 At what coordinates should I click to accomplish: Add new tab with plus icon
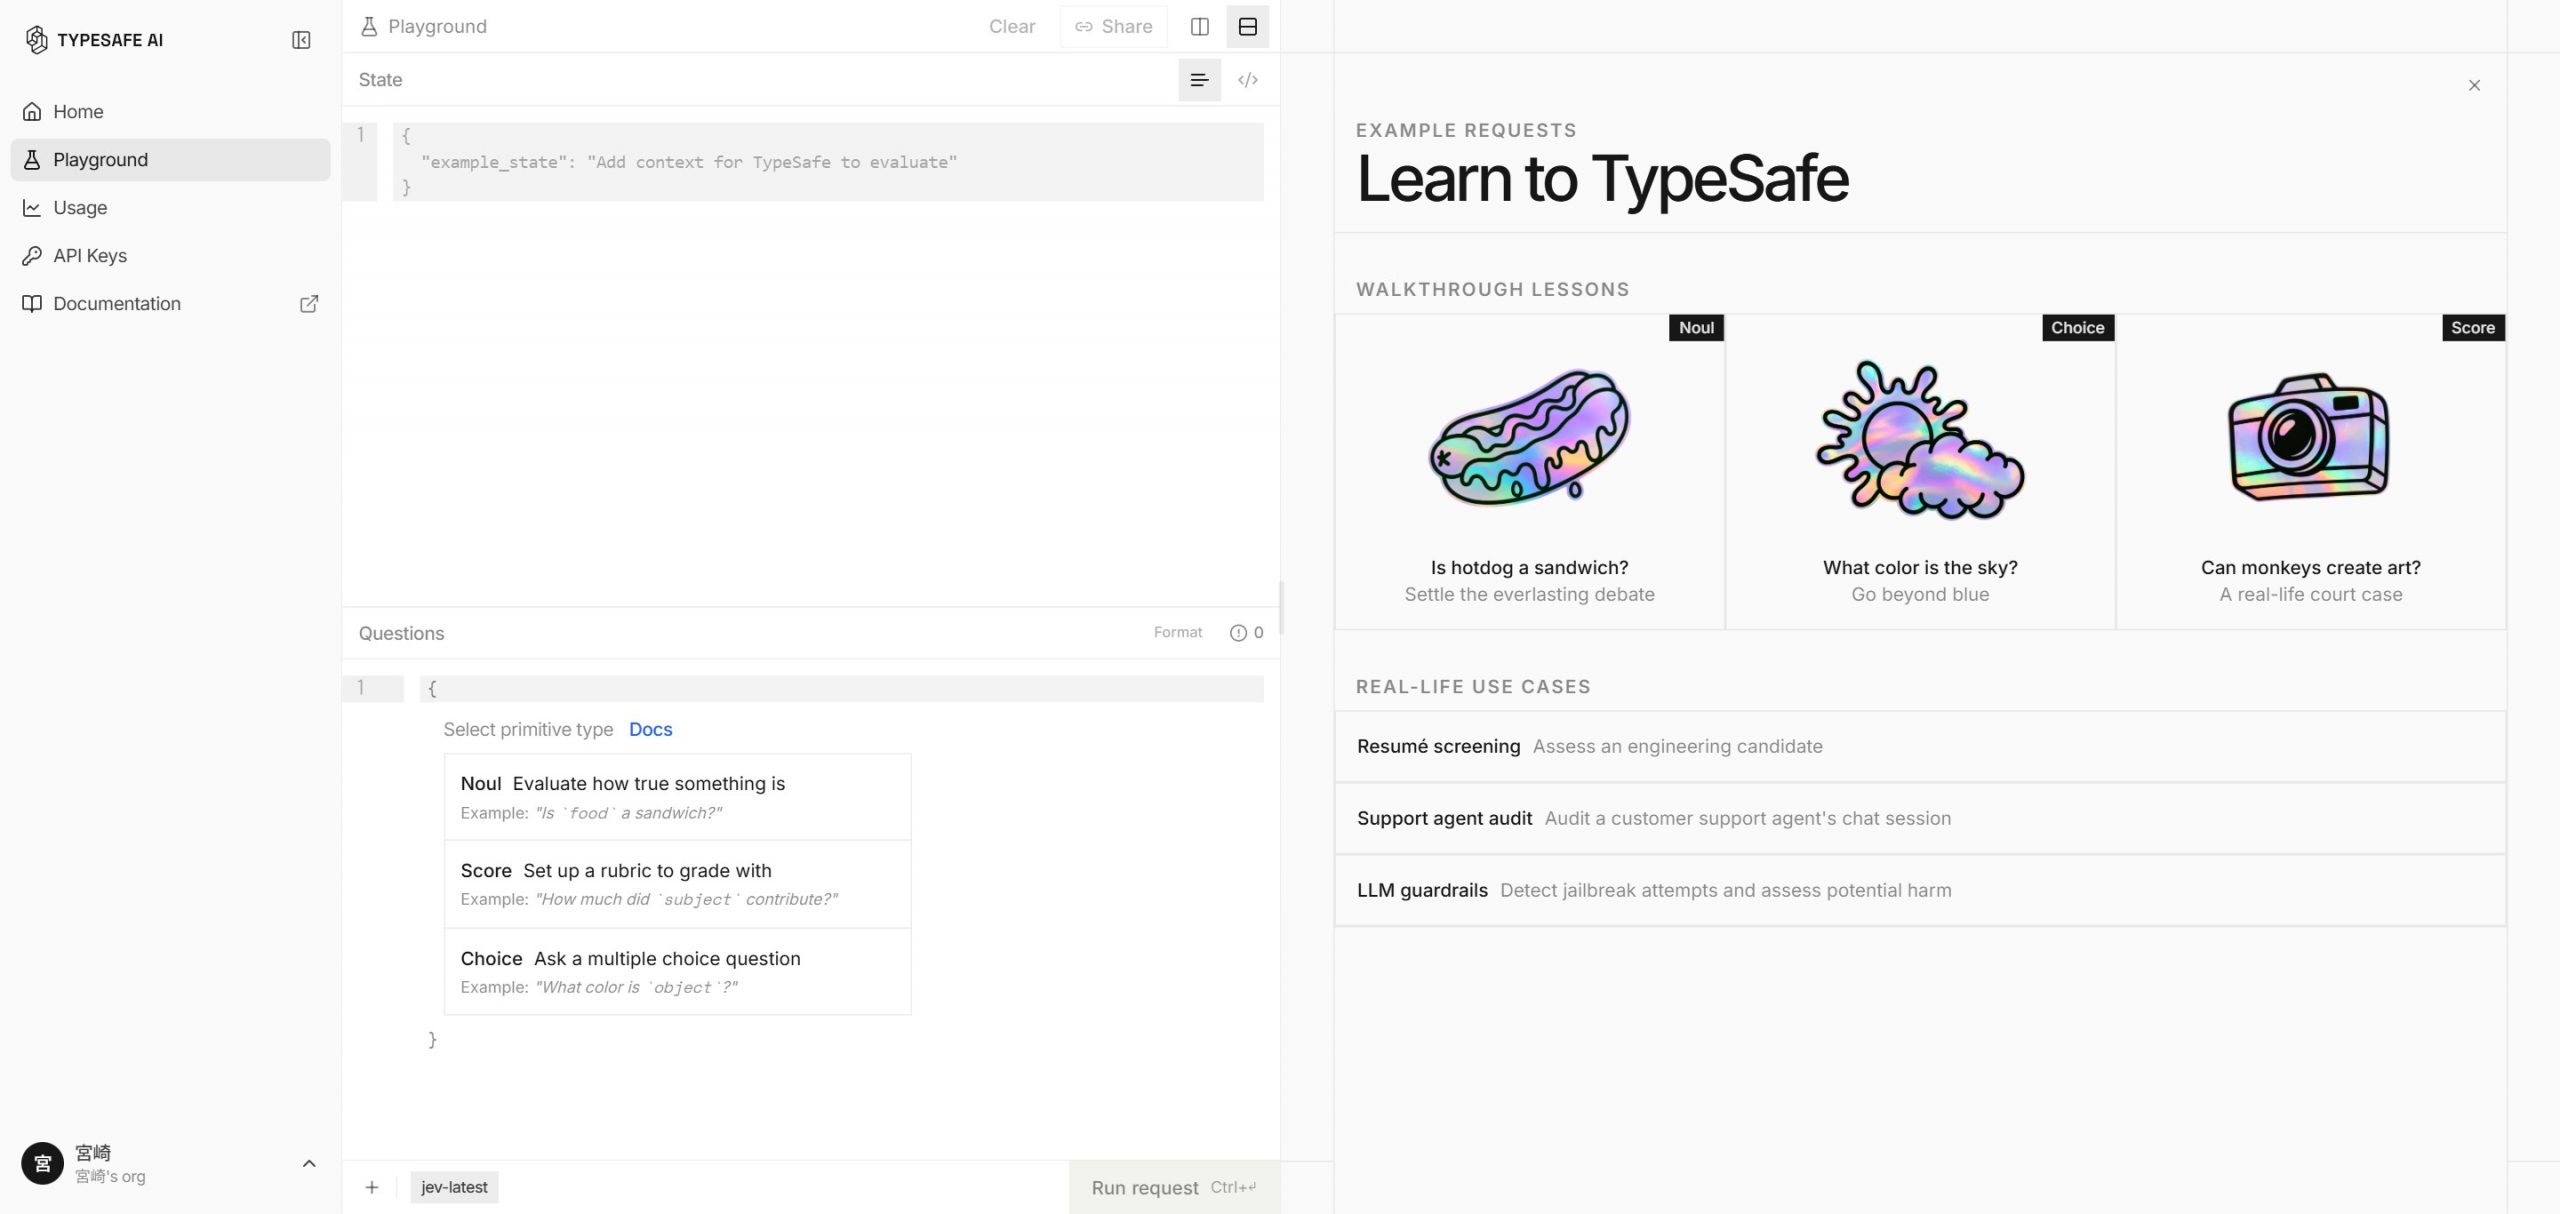[372, 1187]
